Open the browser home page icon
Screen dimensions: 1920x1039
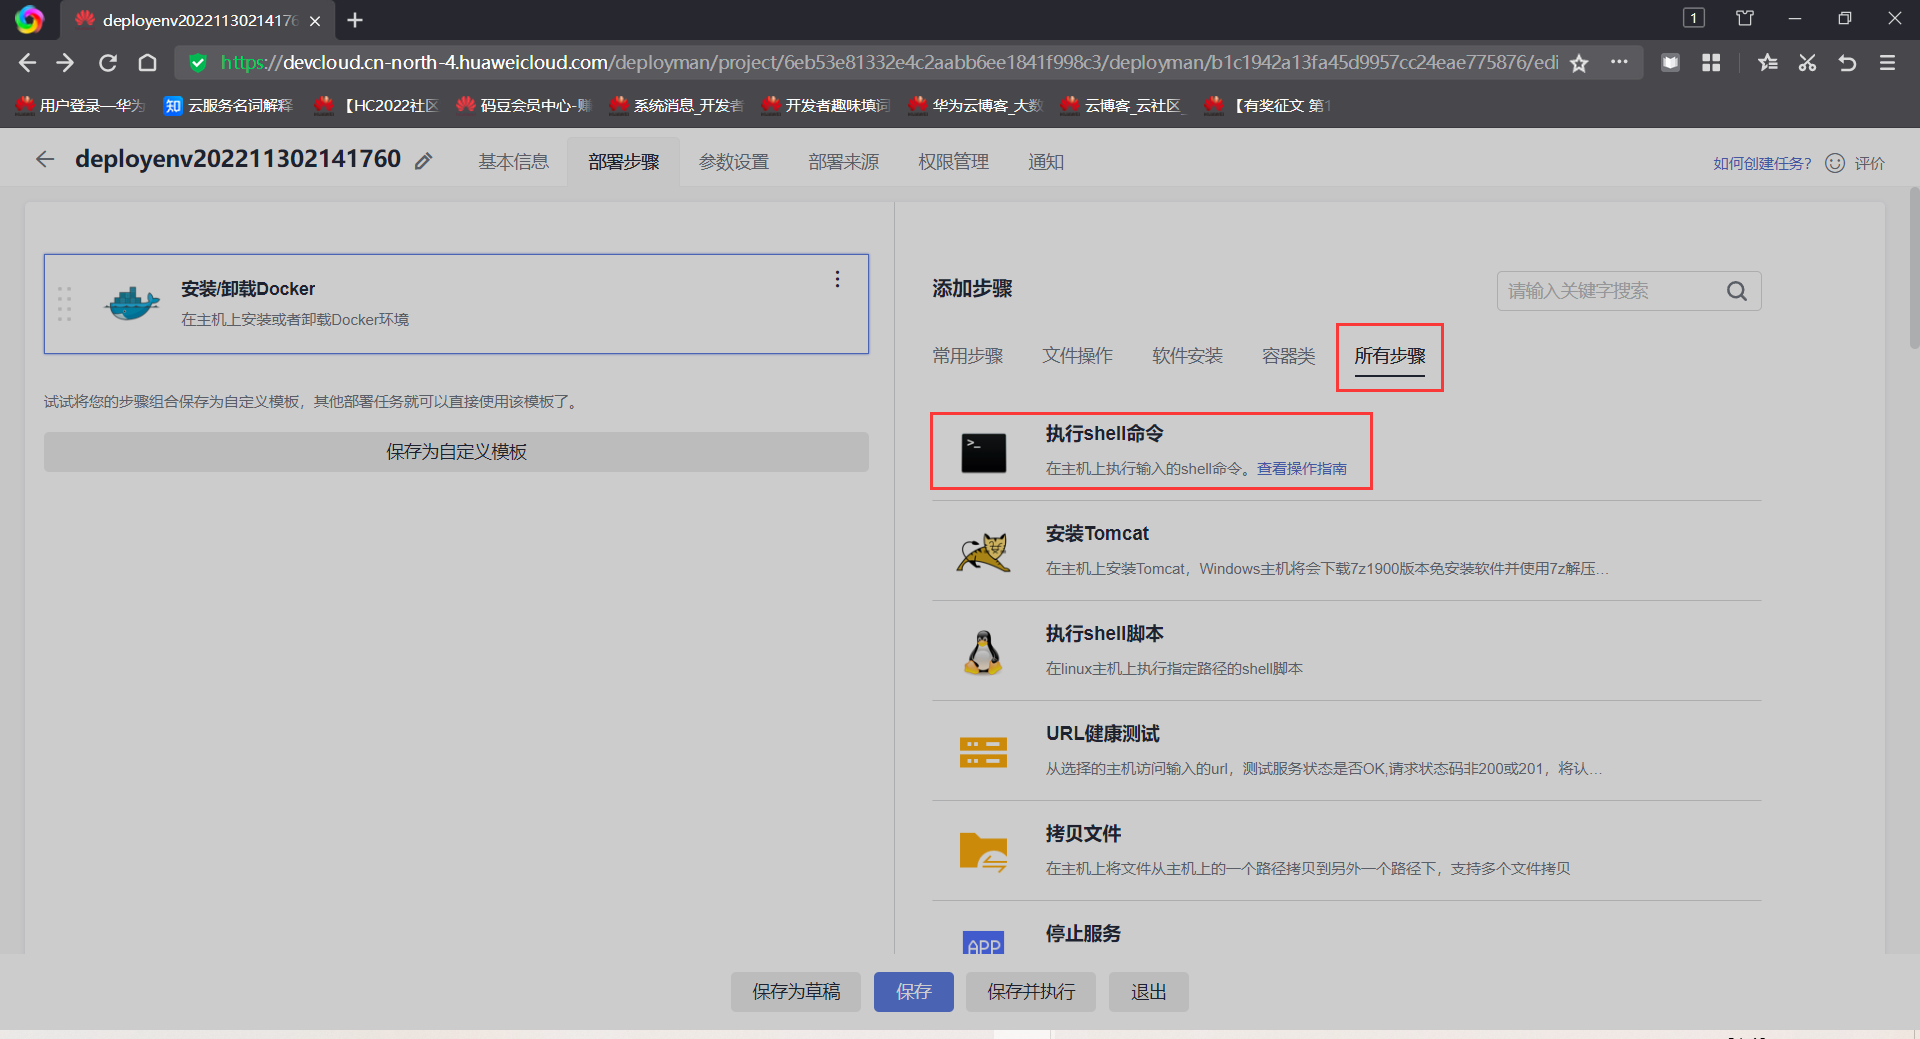click(147, 63)
